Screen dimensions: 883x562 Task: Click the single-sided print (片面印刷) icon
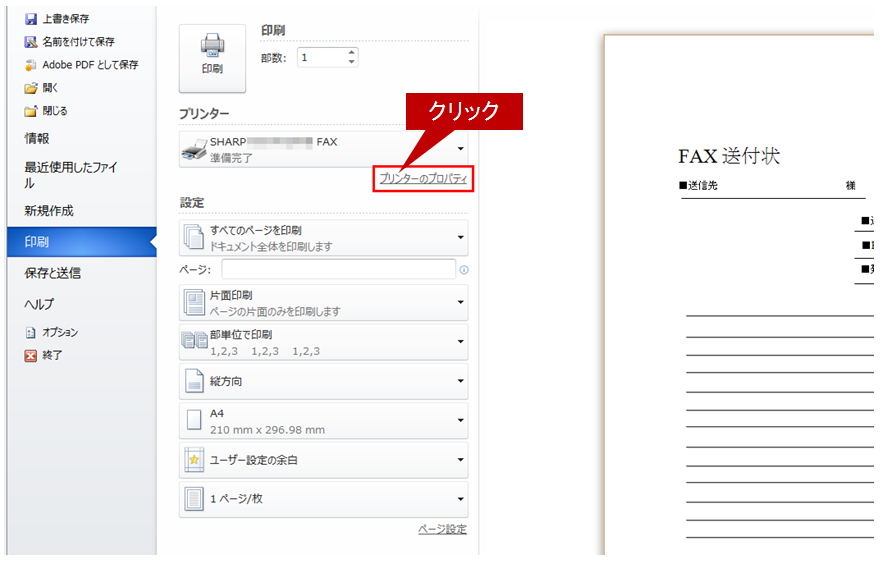tap(194, 302)
